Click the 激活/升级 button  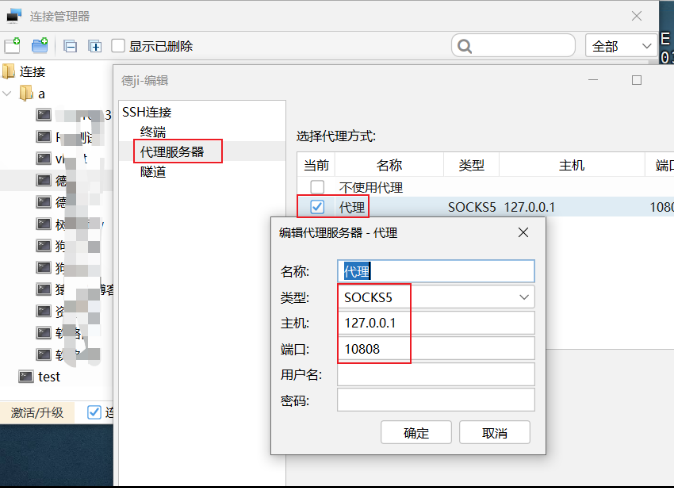coord(37,412)
